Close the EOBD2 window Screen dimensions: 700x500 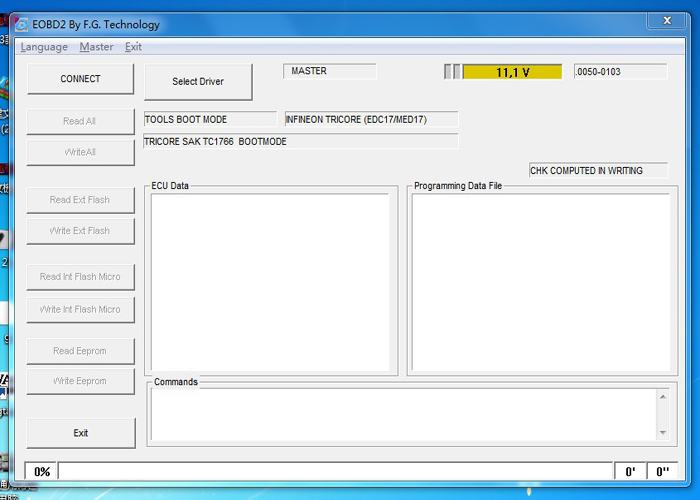[x=667, y=21]
